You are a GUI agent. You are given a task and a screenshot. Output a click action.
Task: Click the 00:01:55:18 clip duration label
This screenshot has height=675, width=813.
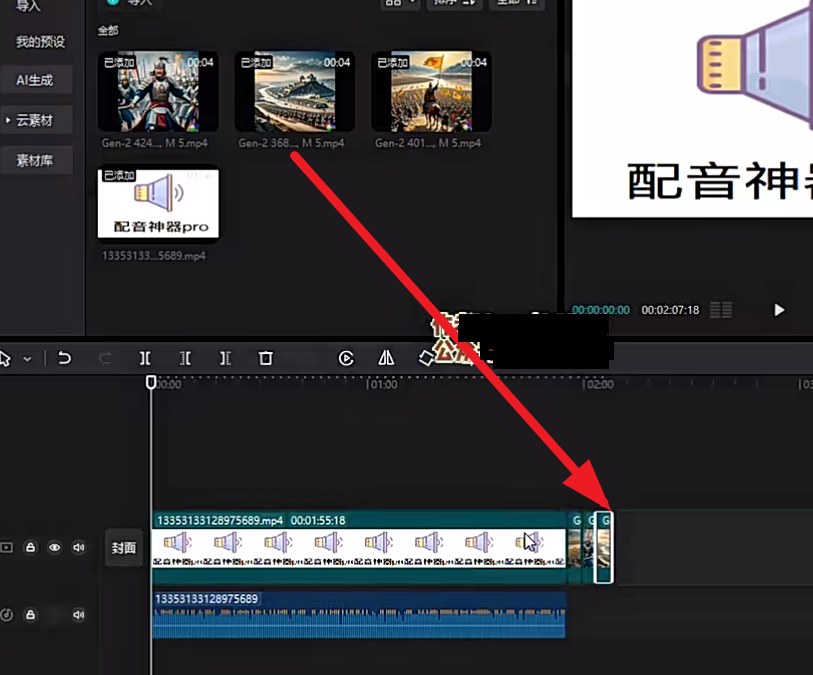318,521
